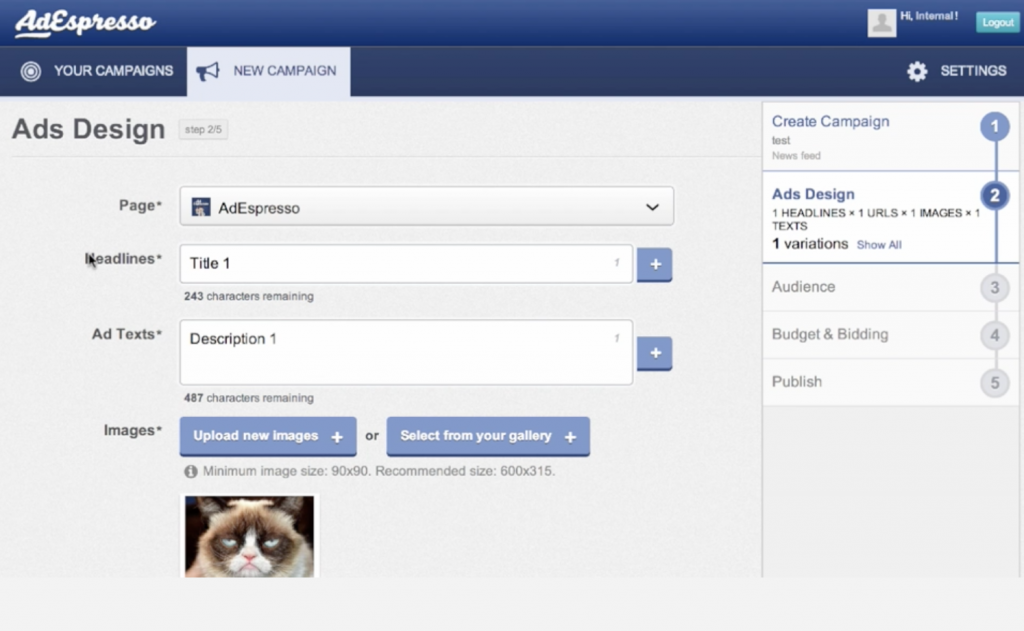Click the info icon beside minimum image size
Image resolution: width=1024 pixels, height=631 pixels.
(191, 472)
